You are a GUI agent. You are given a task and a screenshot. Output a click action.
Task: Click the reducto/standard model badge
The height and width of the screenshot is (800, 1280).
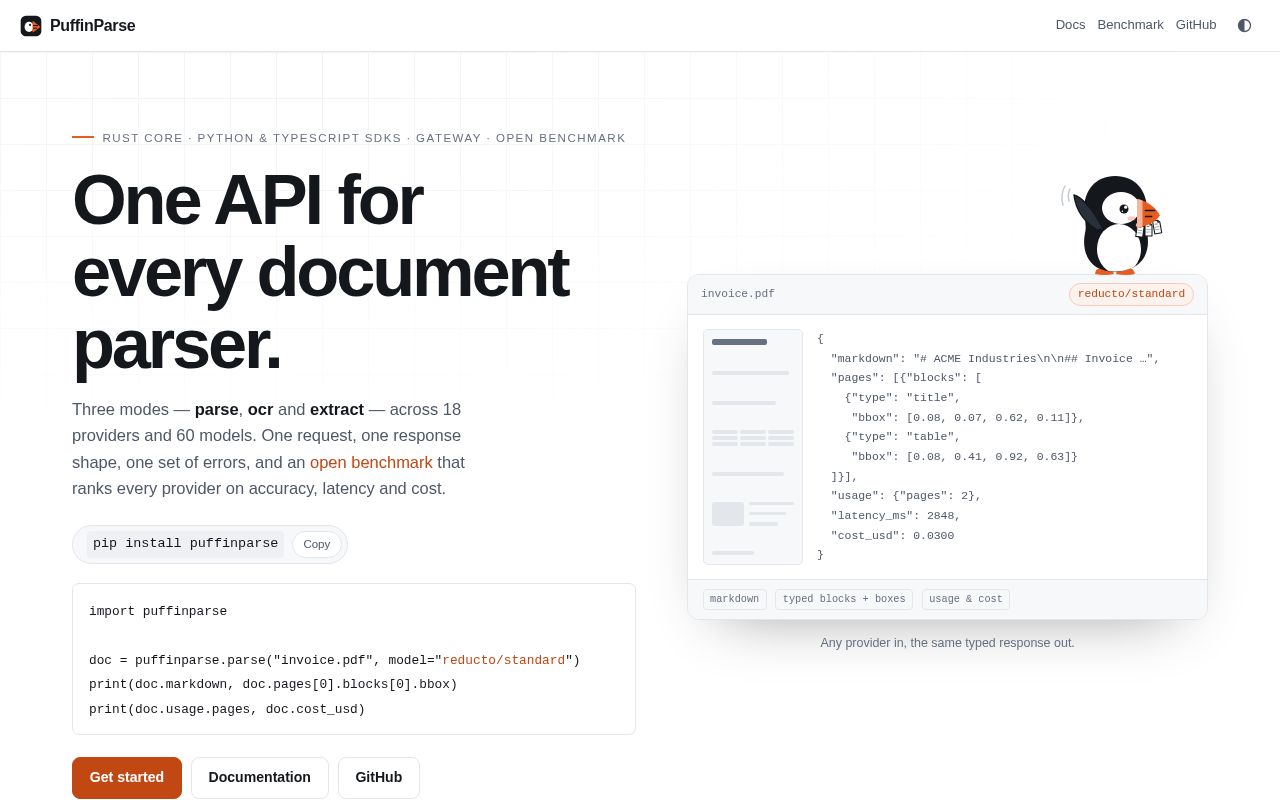click(x=1131, y=294)
